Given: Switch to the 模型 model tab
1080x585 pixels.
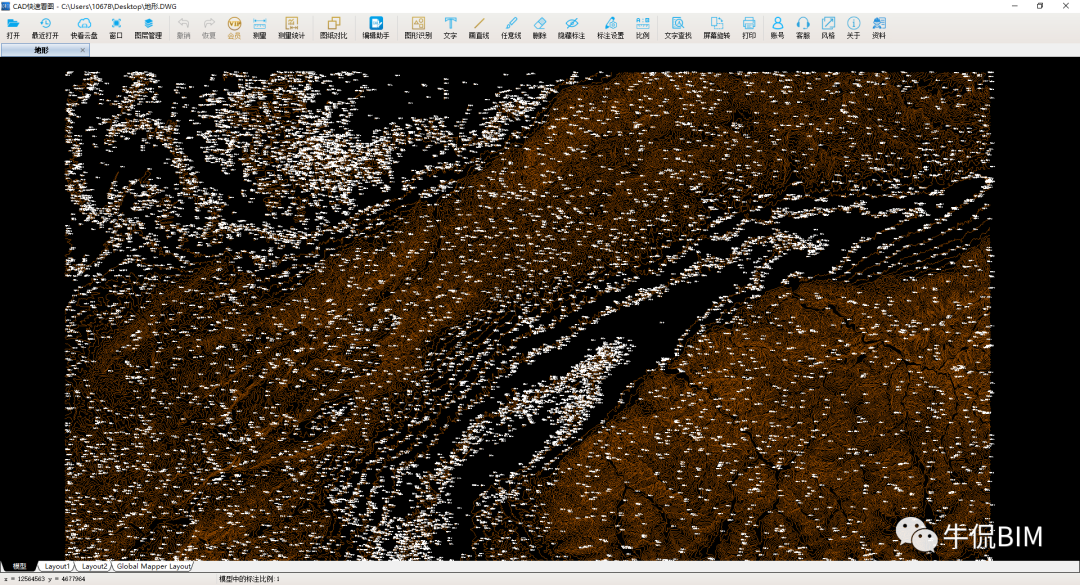Looking at the screenshot, I should point(19,566).
